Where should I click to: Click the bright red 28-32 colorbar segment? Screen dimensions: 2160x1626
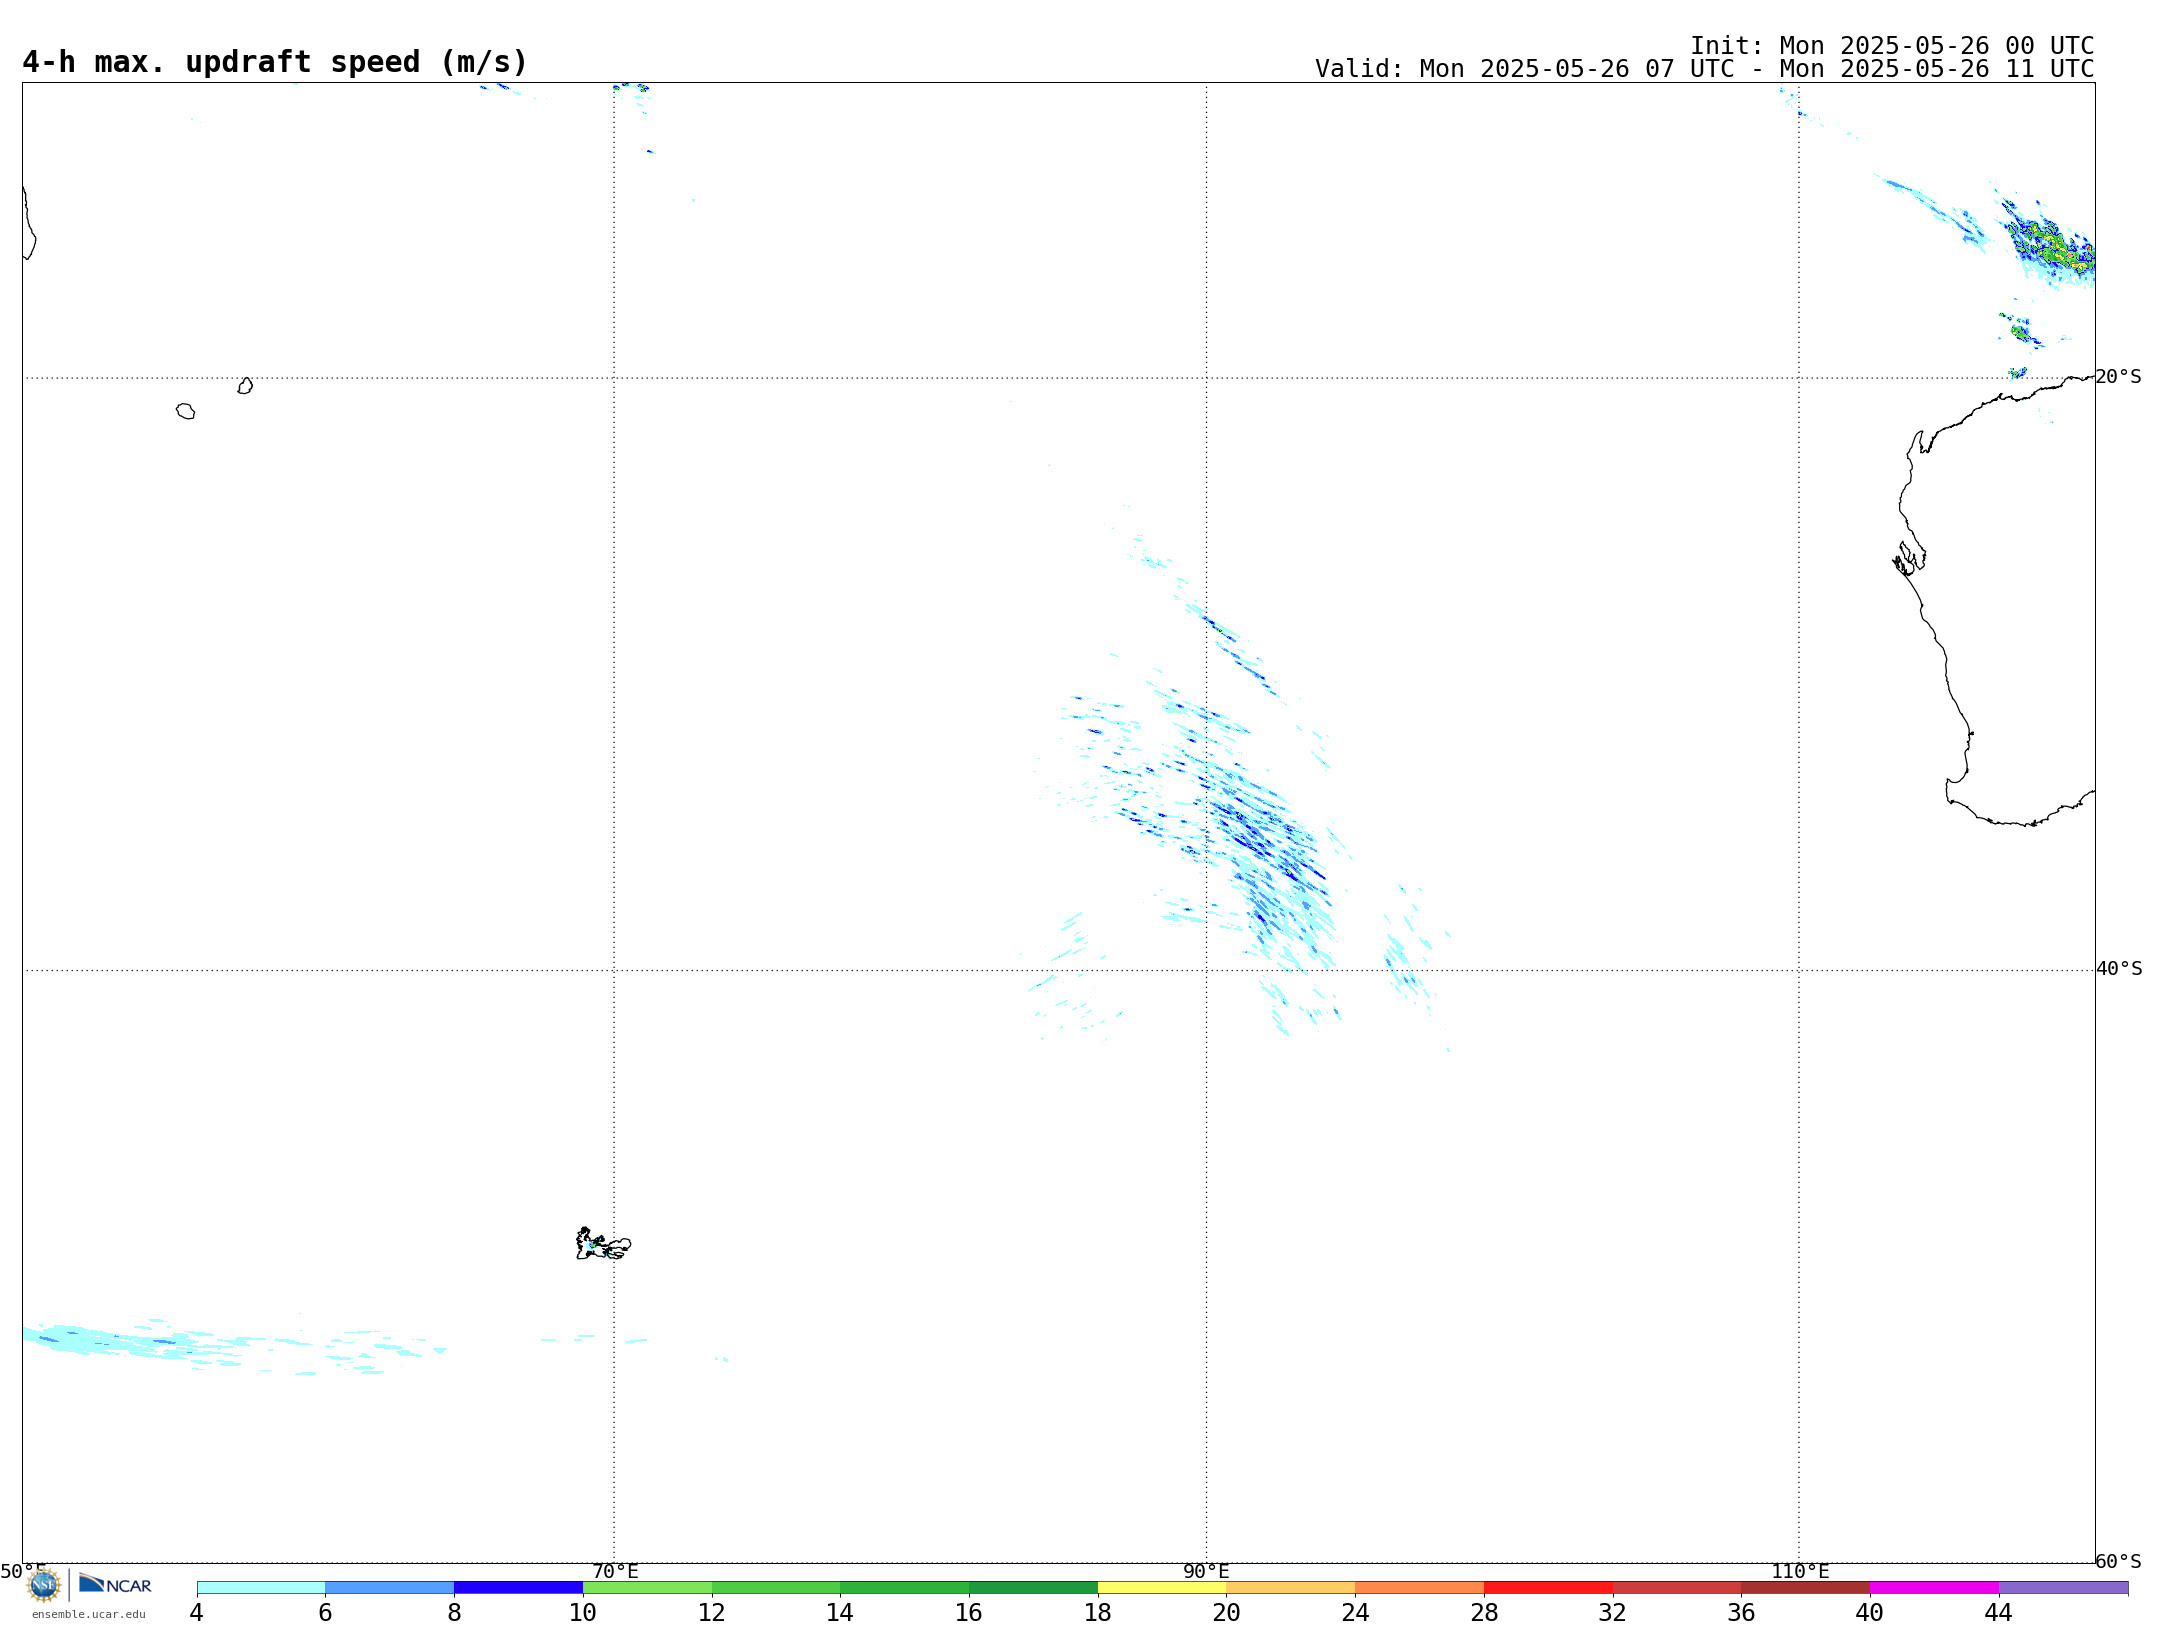pos(1548,1588)
